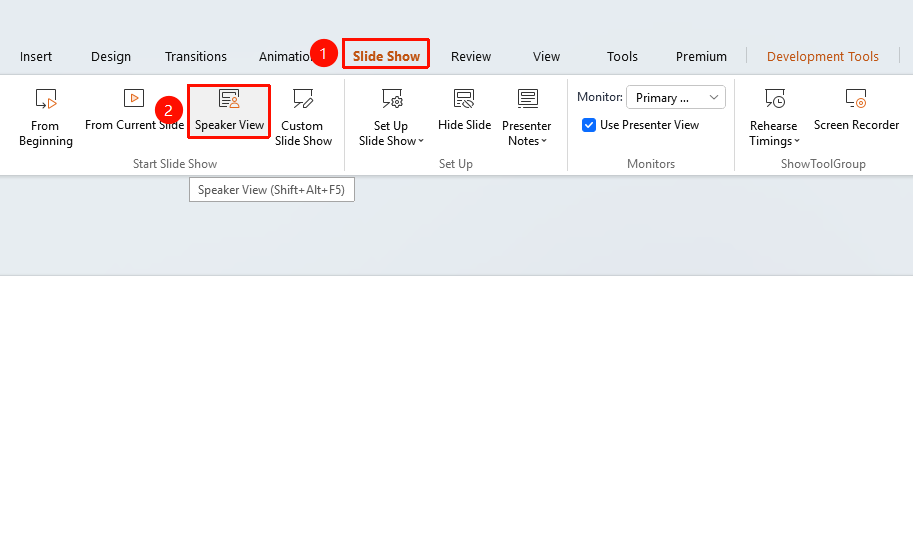This screenshot has width=913, height=536.
Task: Expand Presenter Notes dropdown arrow
Action: pyautogui.click(x=544, y=141)
